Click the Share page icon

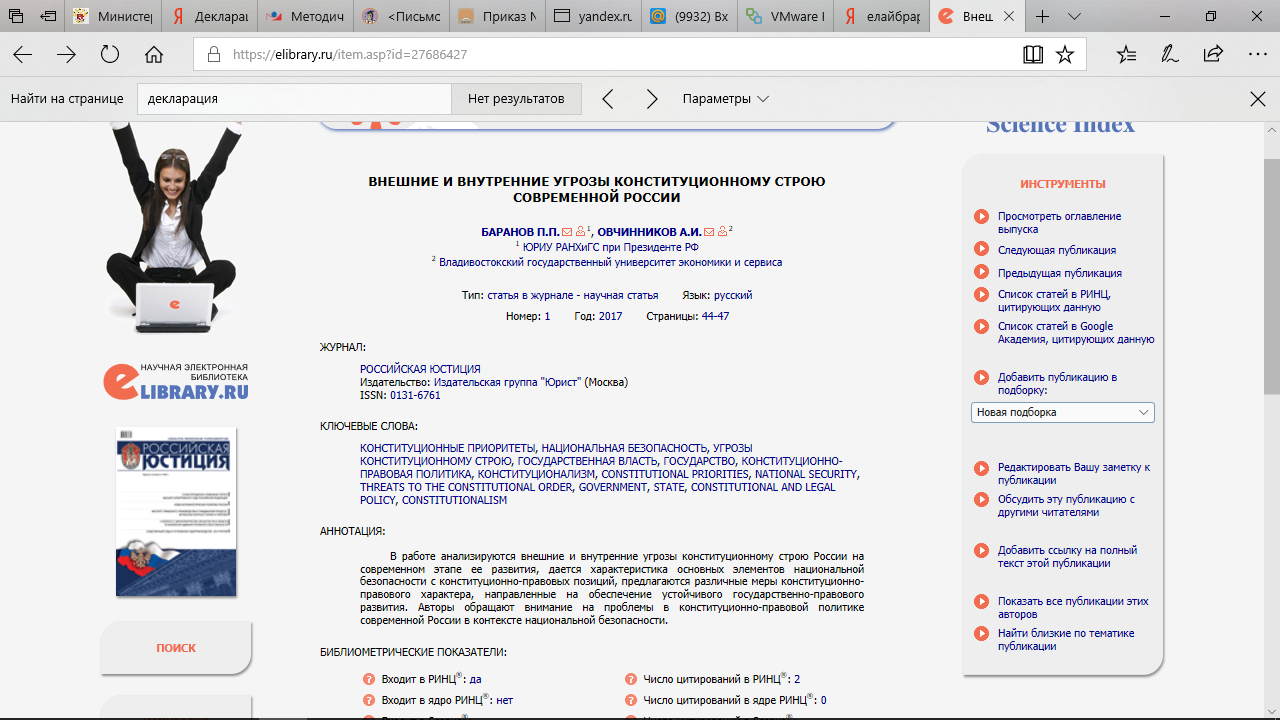[1213, 55]
